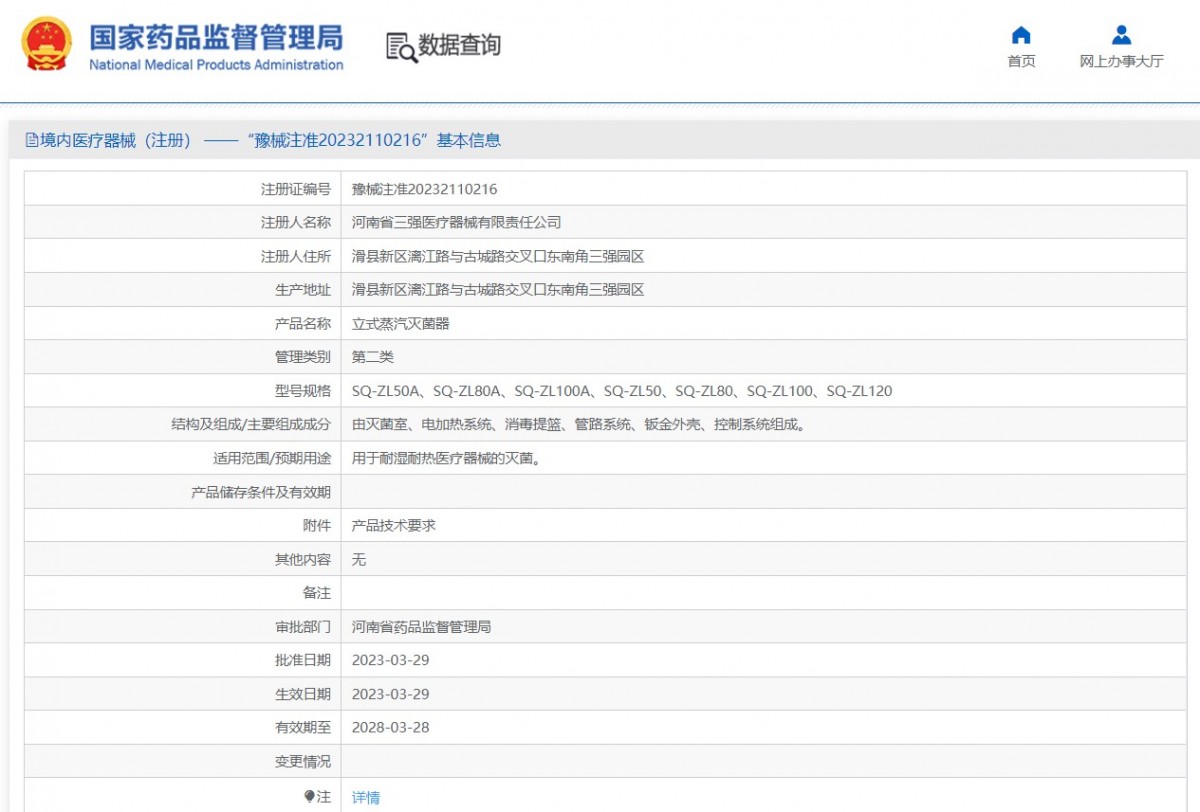Click 结构及组成/主要组成成分 label
1200x812 pixels.
(251, 425)
